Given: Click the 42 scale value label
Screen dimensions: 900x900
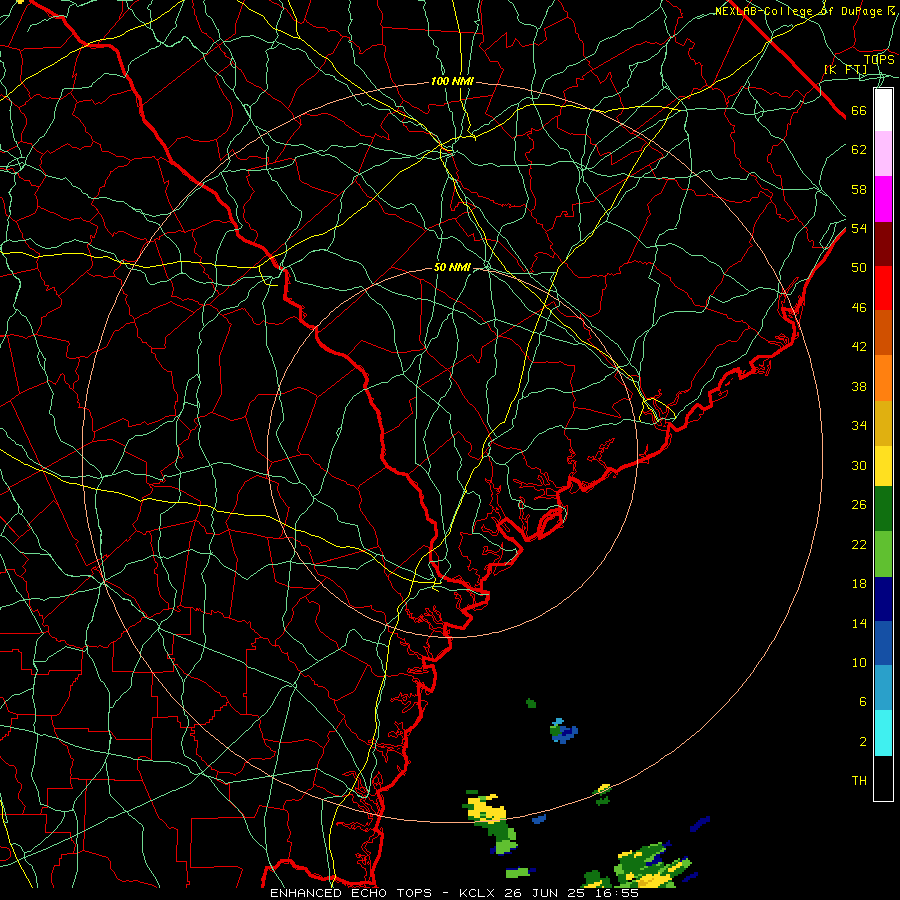Looking at the screenshot, I should [x=859, y=347].
